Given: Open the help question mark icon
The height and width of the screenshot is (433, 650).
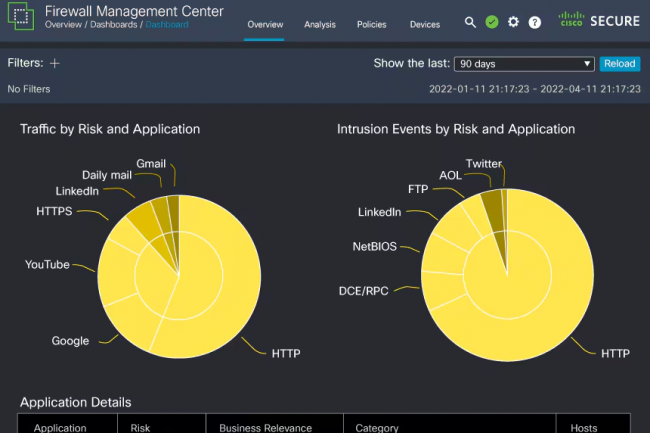Looking at the screenshot, I should coord(535,22).
